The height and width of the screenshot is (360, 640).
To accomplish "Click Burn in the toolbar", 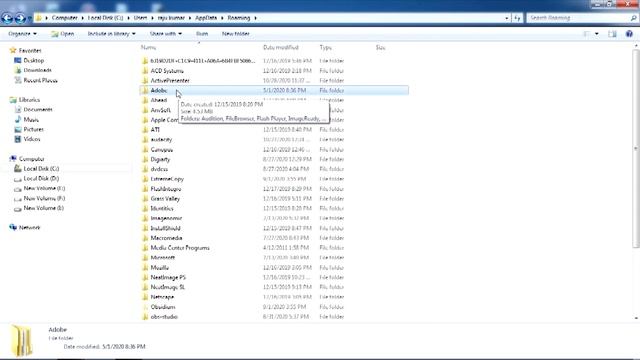I will click(x=202, y=33).
